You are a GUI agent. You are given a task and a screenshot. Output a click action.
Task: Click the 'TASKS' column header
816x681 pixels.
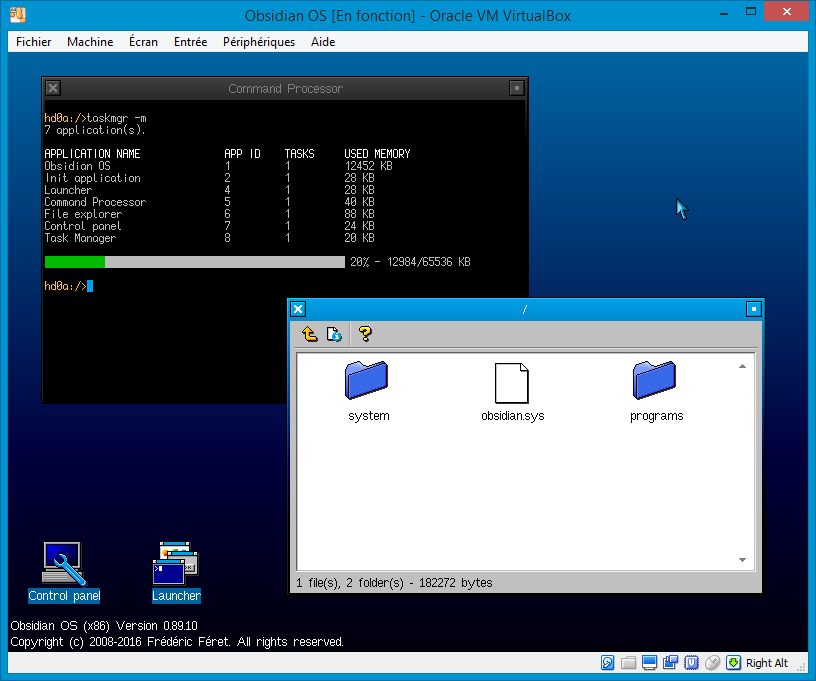tap(299, 154)
